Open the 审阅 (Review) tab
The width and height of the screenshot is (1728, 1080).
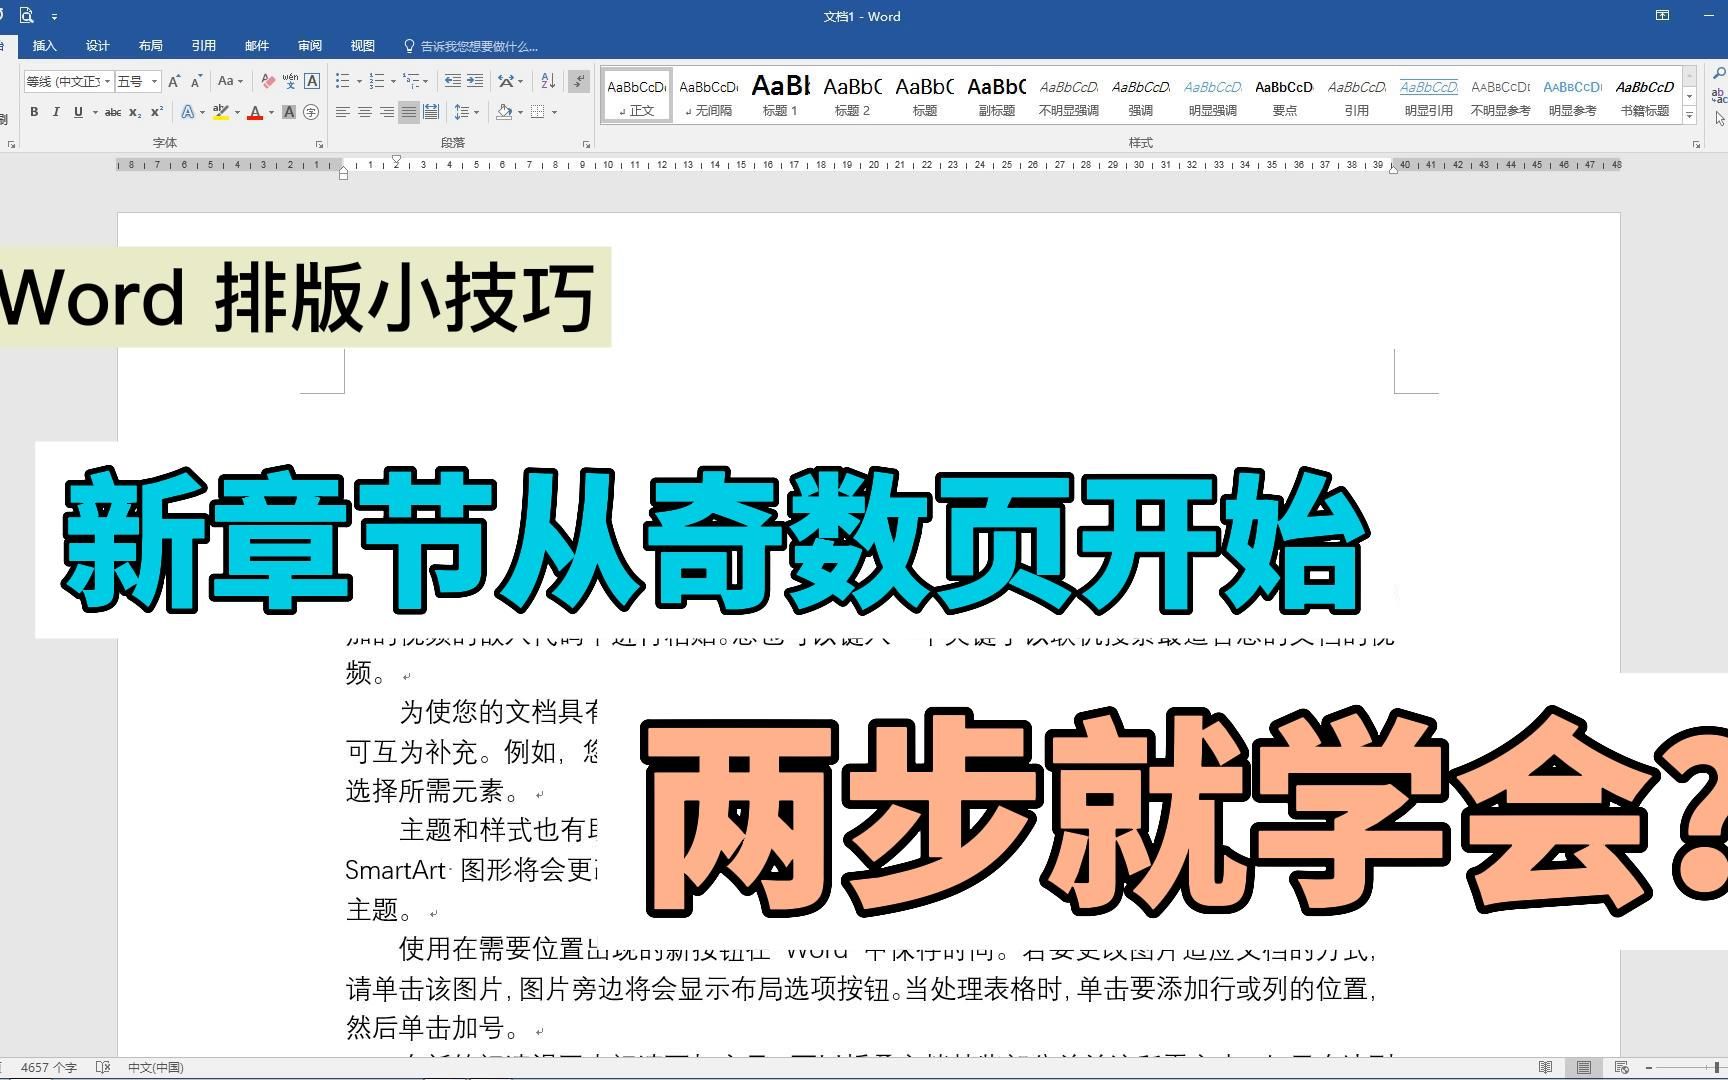310,46
